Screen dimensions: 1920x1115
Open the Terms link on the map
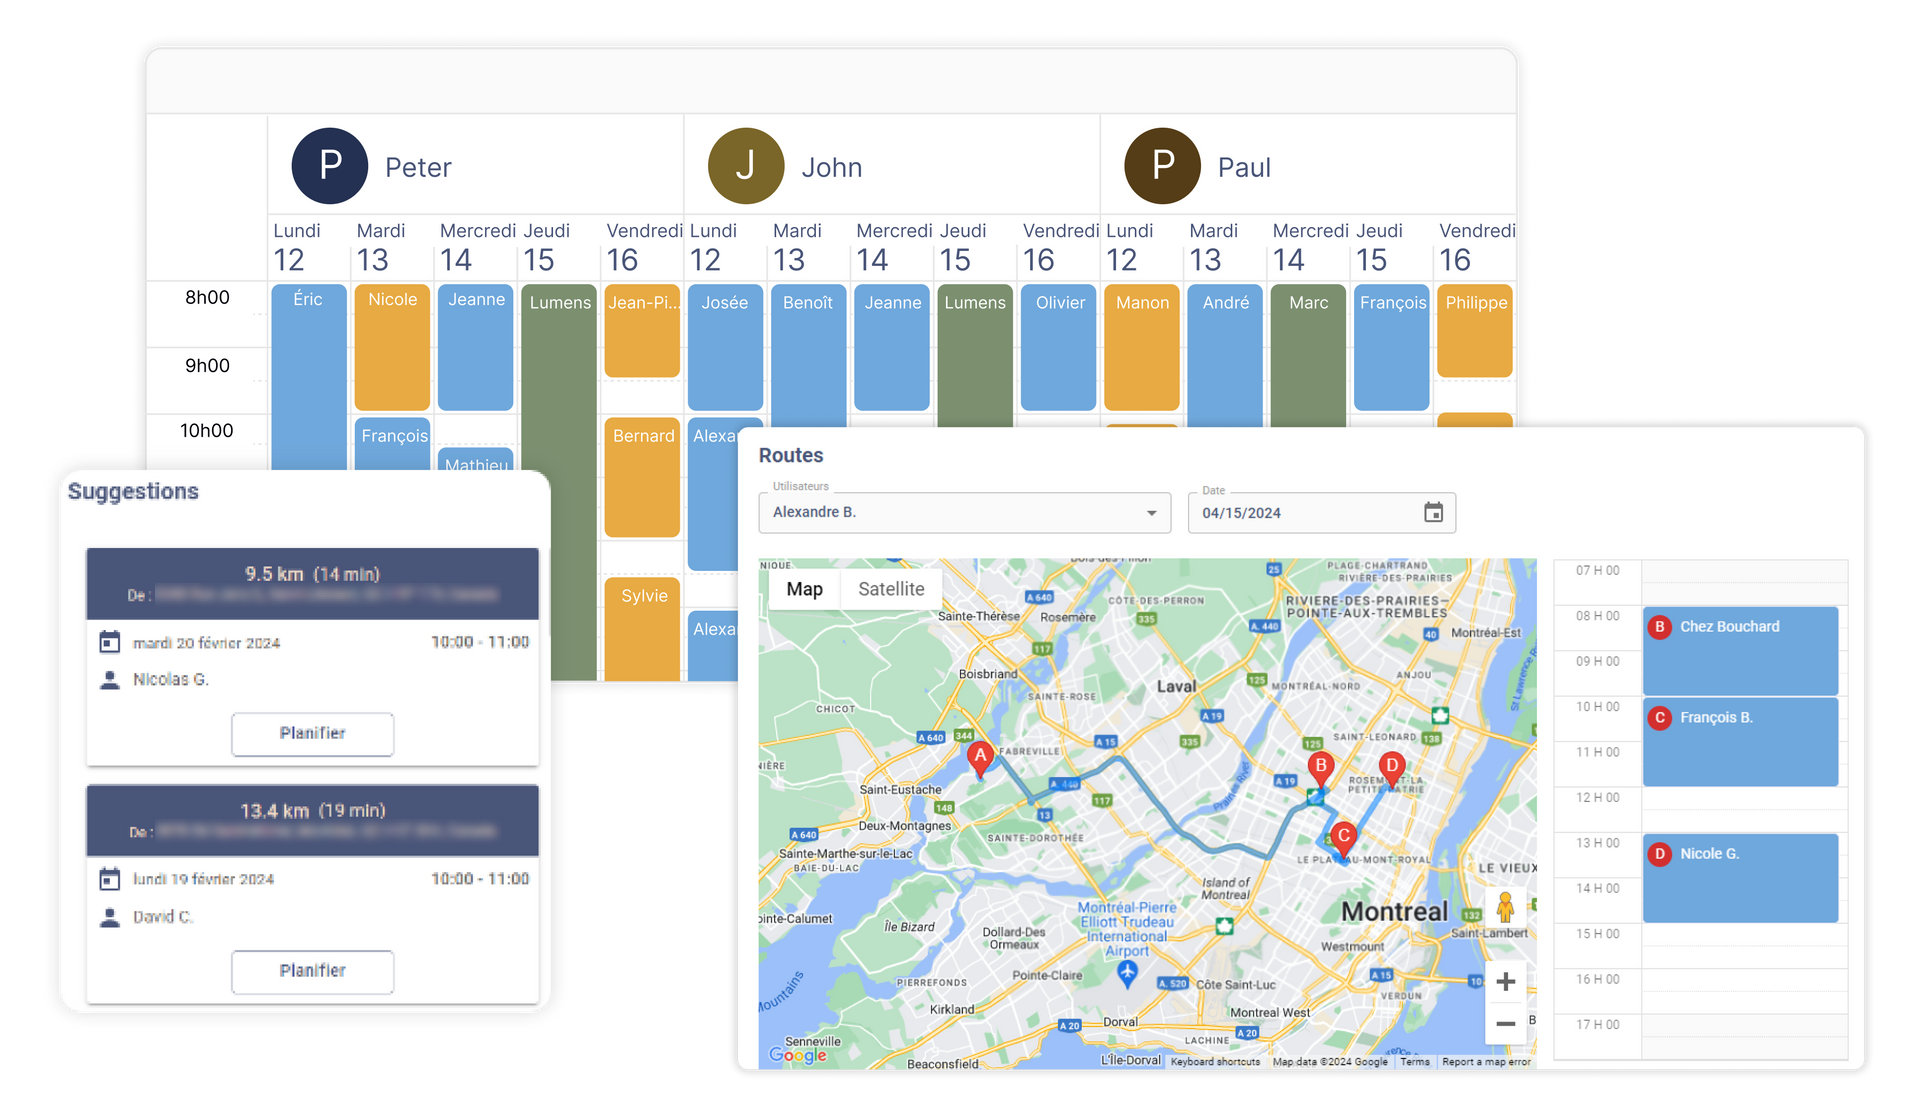click(1415, 1062)
